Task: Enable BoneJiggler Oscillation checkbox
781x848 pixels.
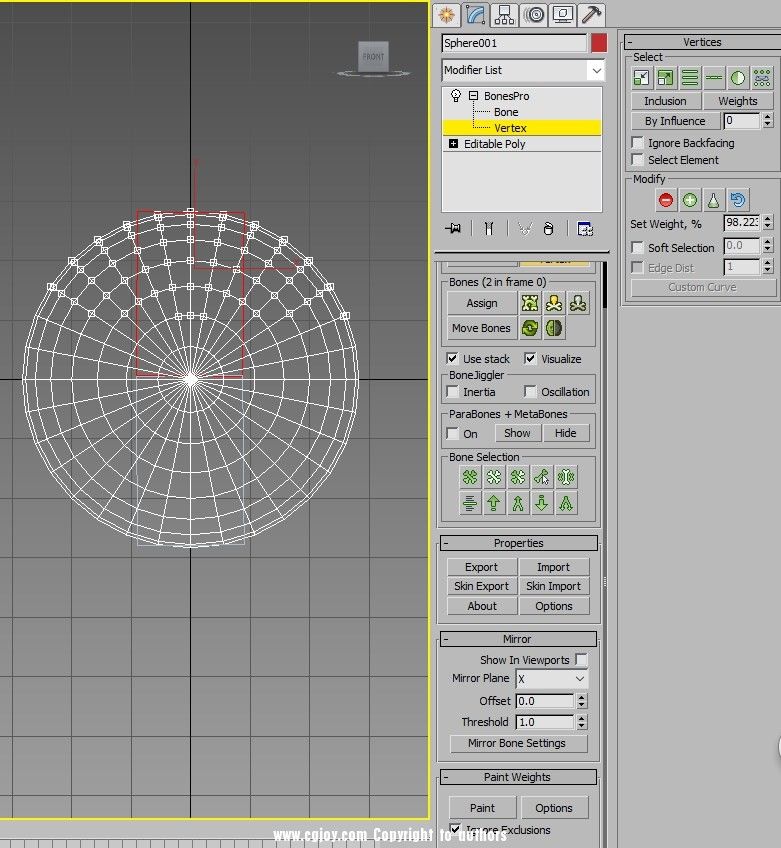Action: coord(530,392)
